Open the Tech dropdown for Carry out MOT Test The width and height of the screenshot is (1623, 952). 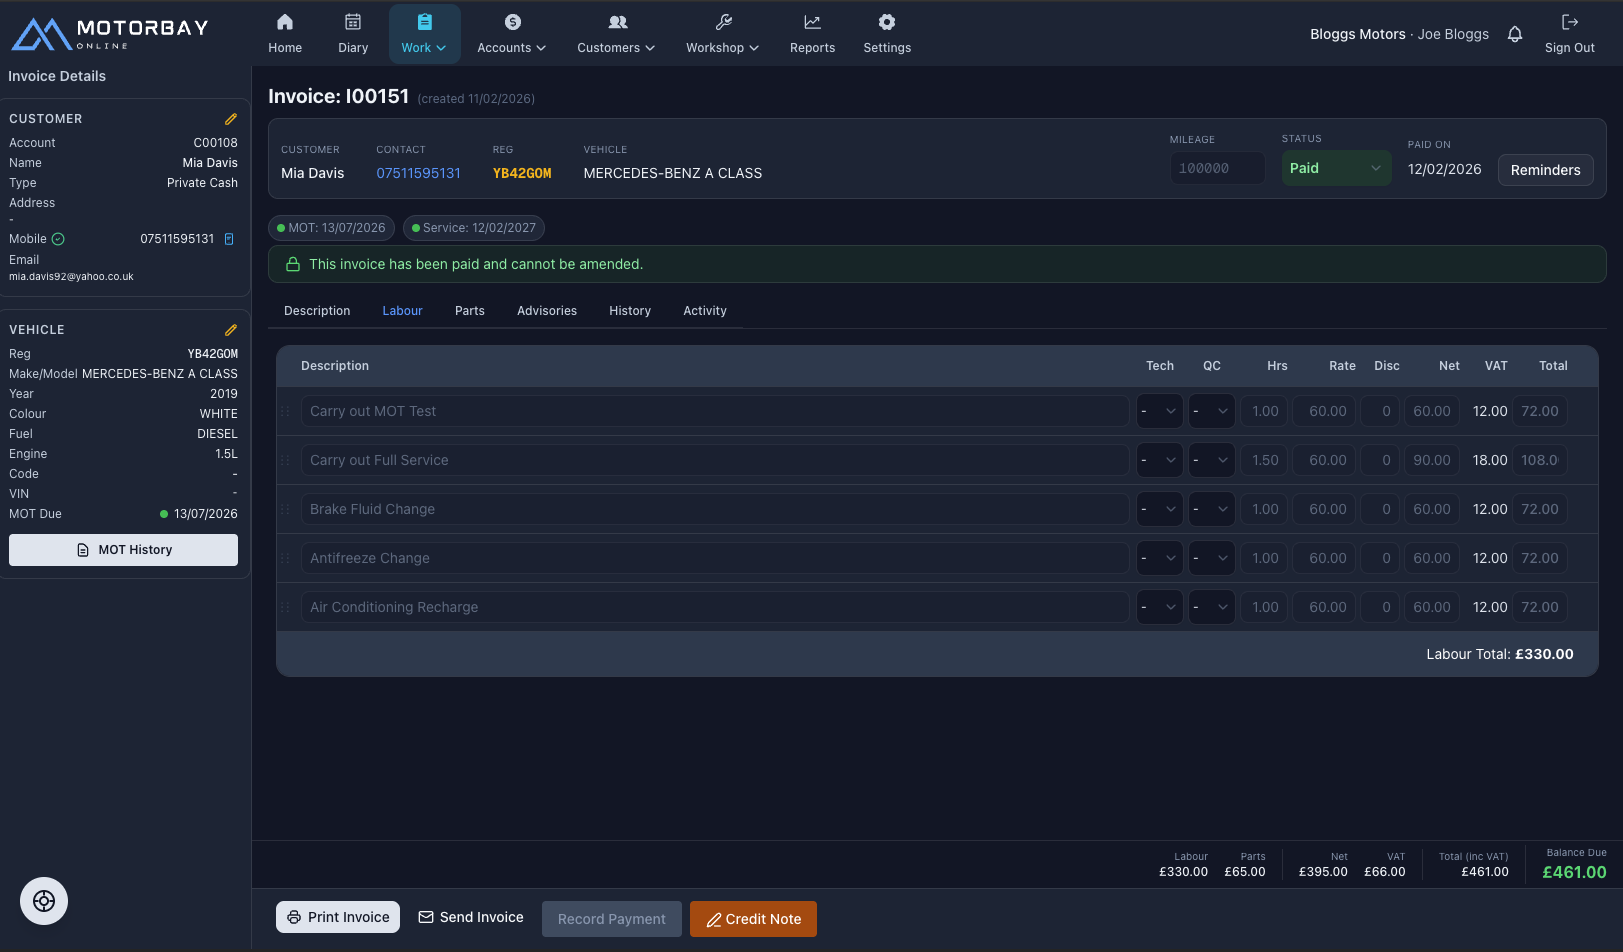pos(1159,410)
